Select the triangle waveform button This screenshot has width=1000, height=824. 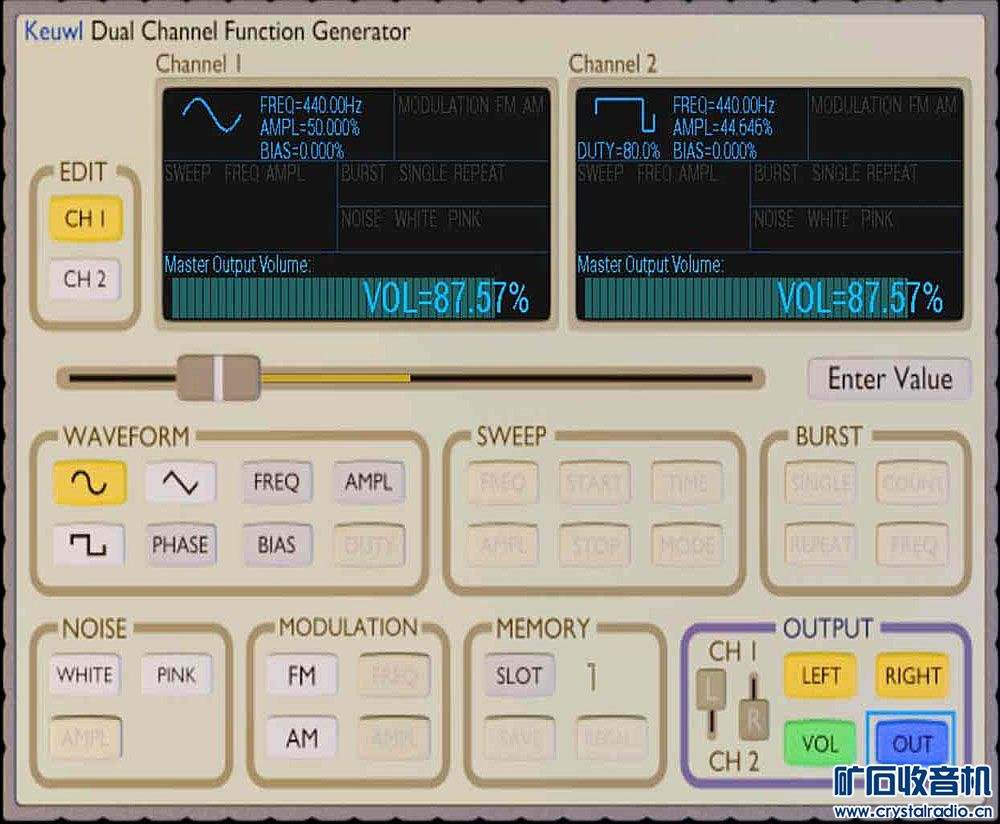(x=180, y=483)
